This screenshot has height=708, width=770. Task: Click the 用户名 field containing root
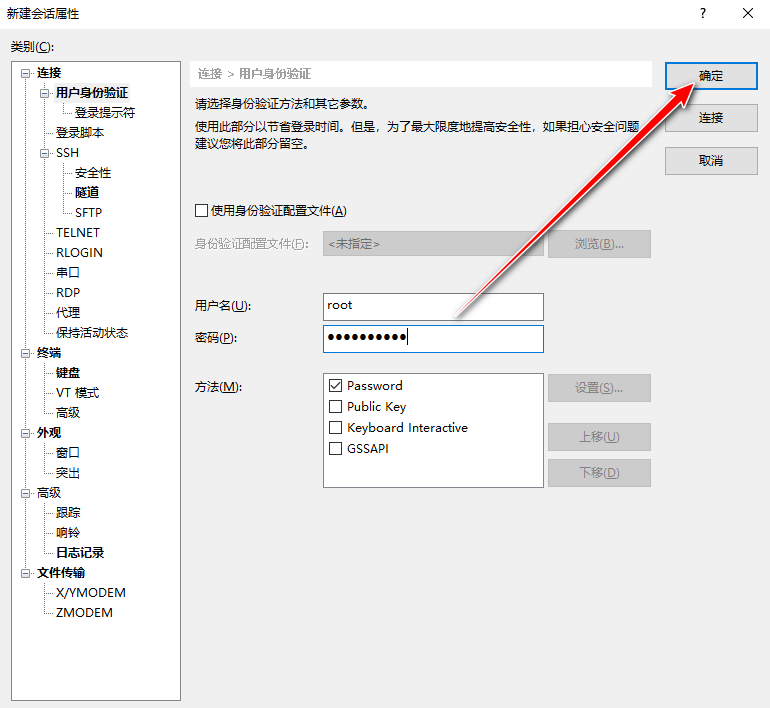(x=433, y=307)
